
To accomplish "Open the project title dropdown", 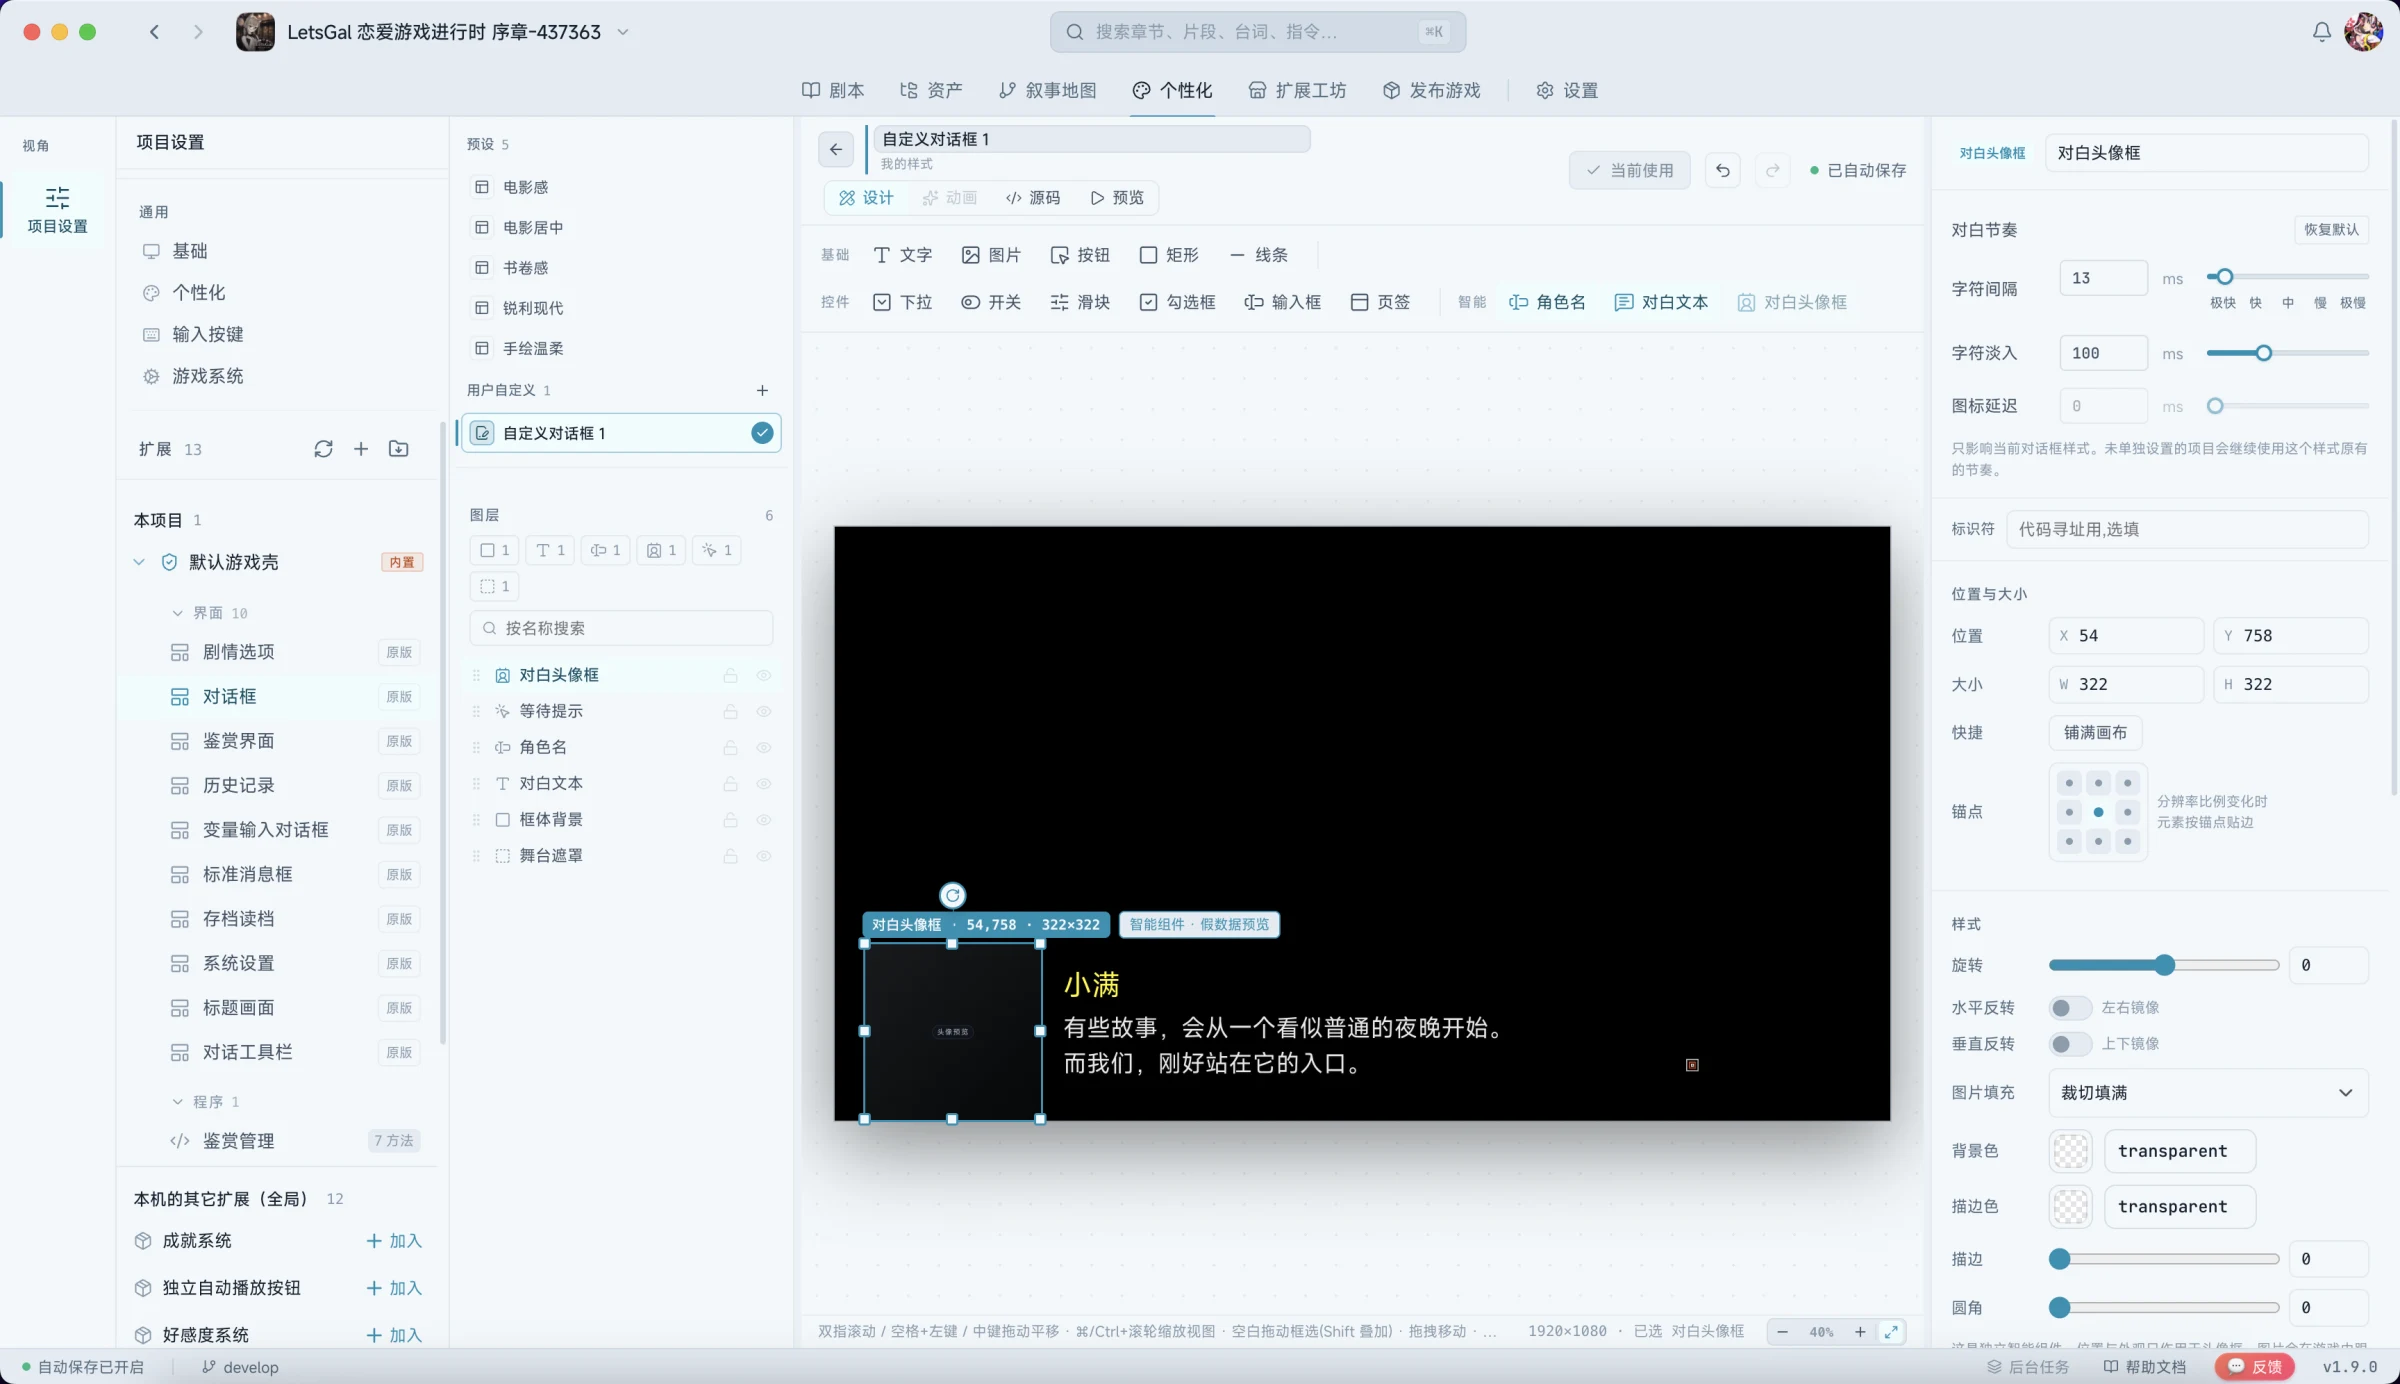I will 623,32.
